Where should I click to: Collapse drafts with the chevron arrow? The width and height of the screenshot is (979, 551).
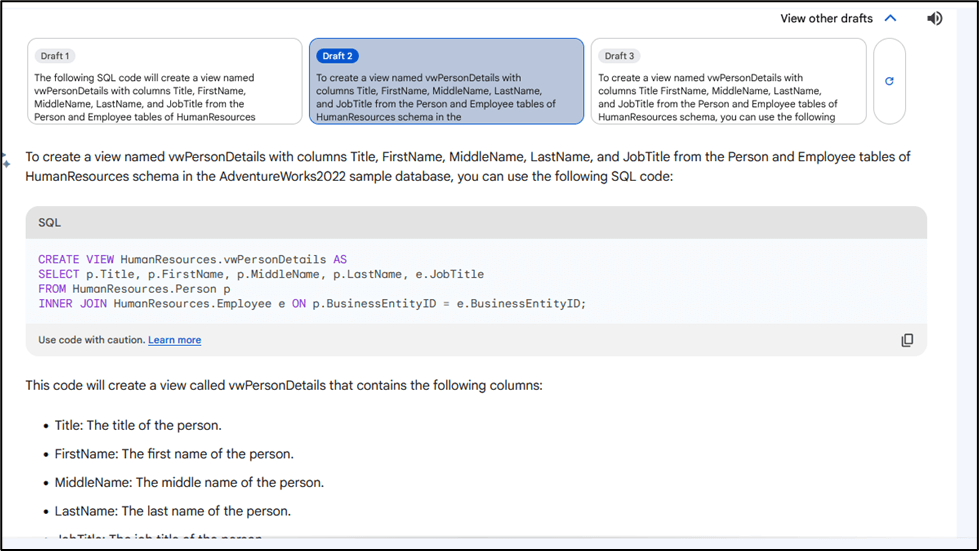[890, 18]
